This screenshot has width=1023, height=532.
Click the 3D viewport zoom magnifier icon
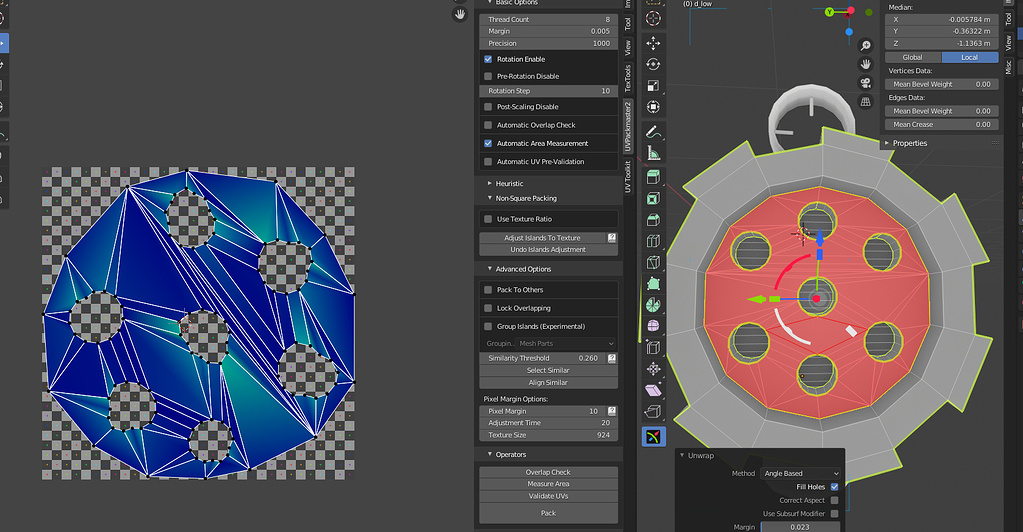(x=866, y=45)
